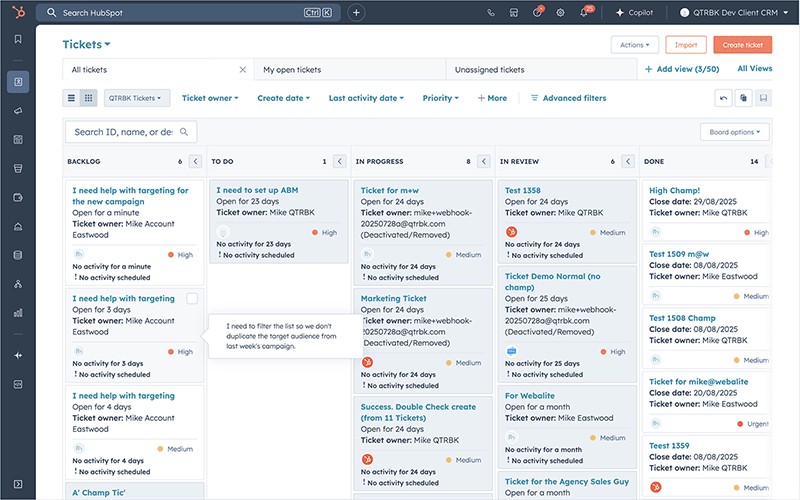This screenshot has height=500, width=800.
Task: Open the data management database sidebar icon
Action: click(x=18, y=255)
